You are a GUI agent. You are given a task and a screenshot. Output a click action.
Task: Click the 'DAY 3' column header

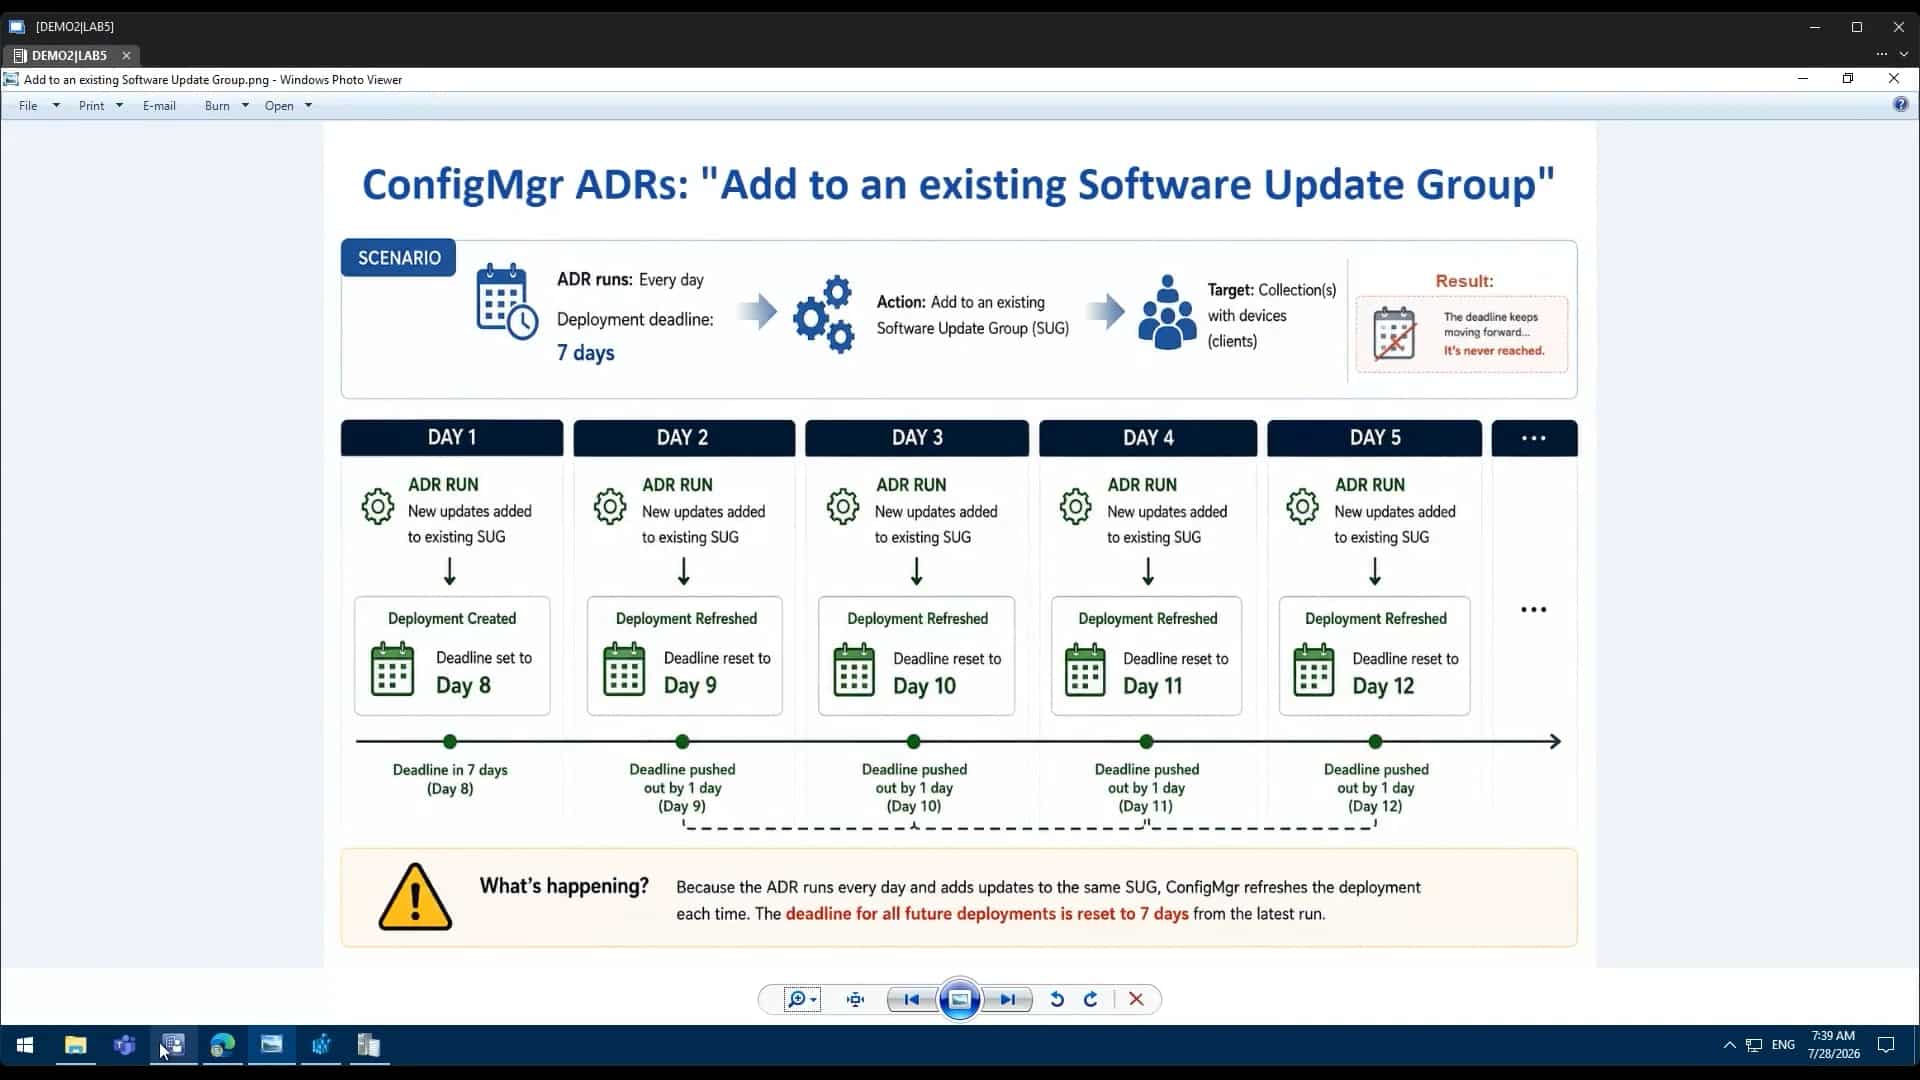(917, 438)
